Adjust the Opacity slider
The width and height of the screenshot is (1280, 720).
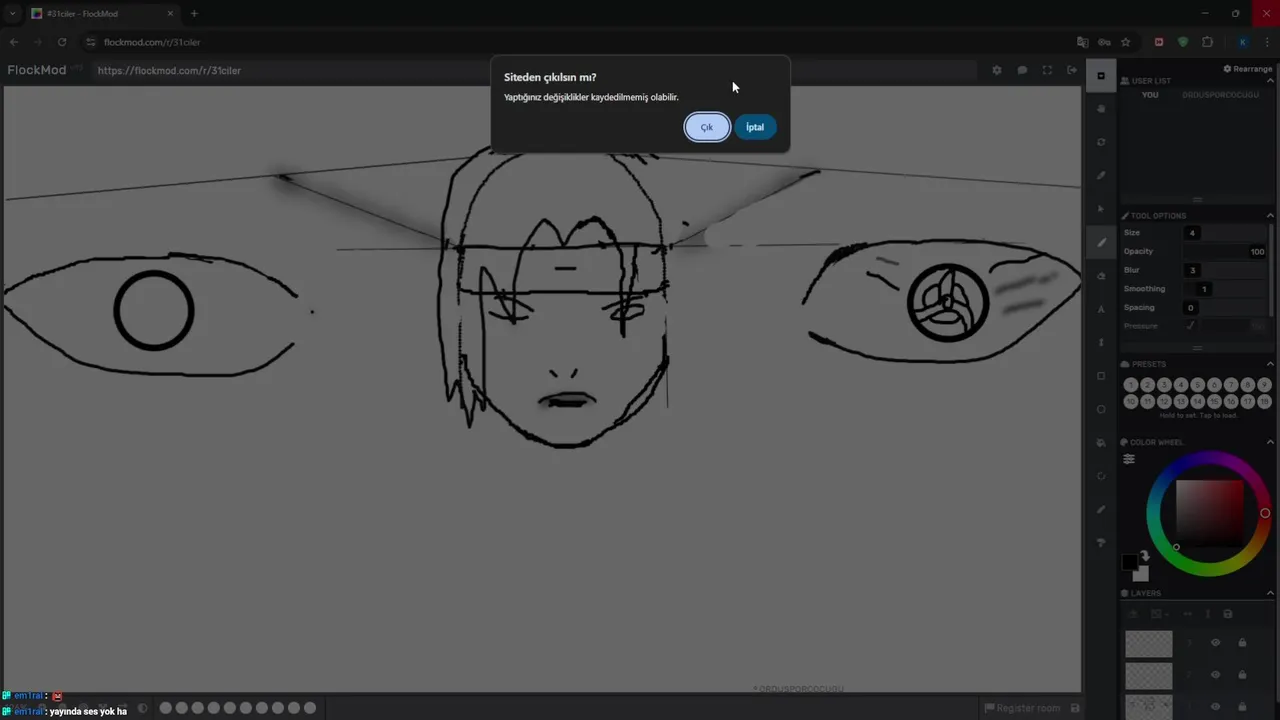[1225, 251]
